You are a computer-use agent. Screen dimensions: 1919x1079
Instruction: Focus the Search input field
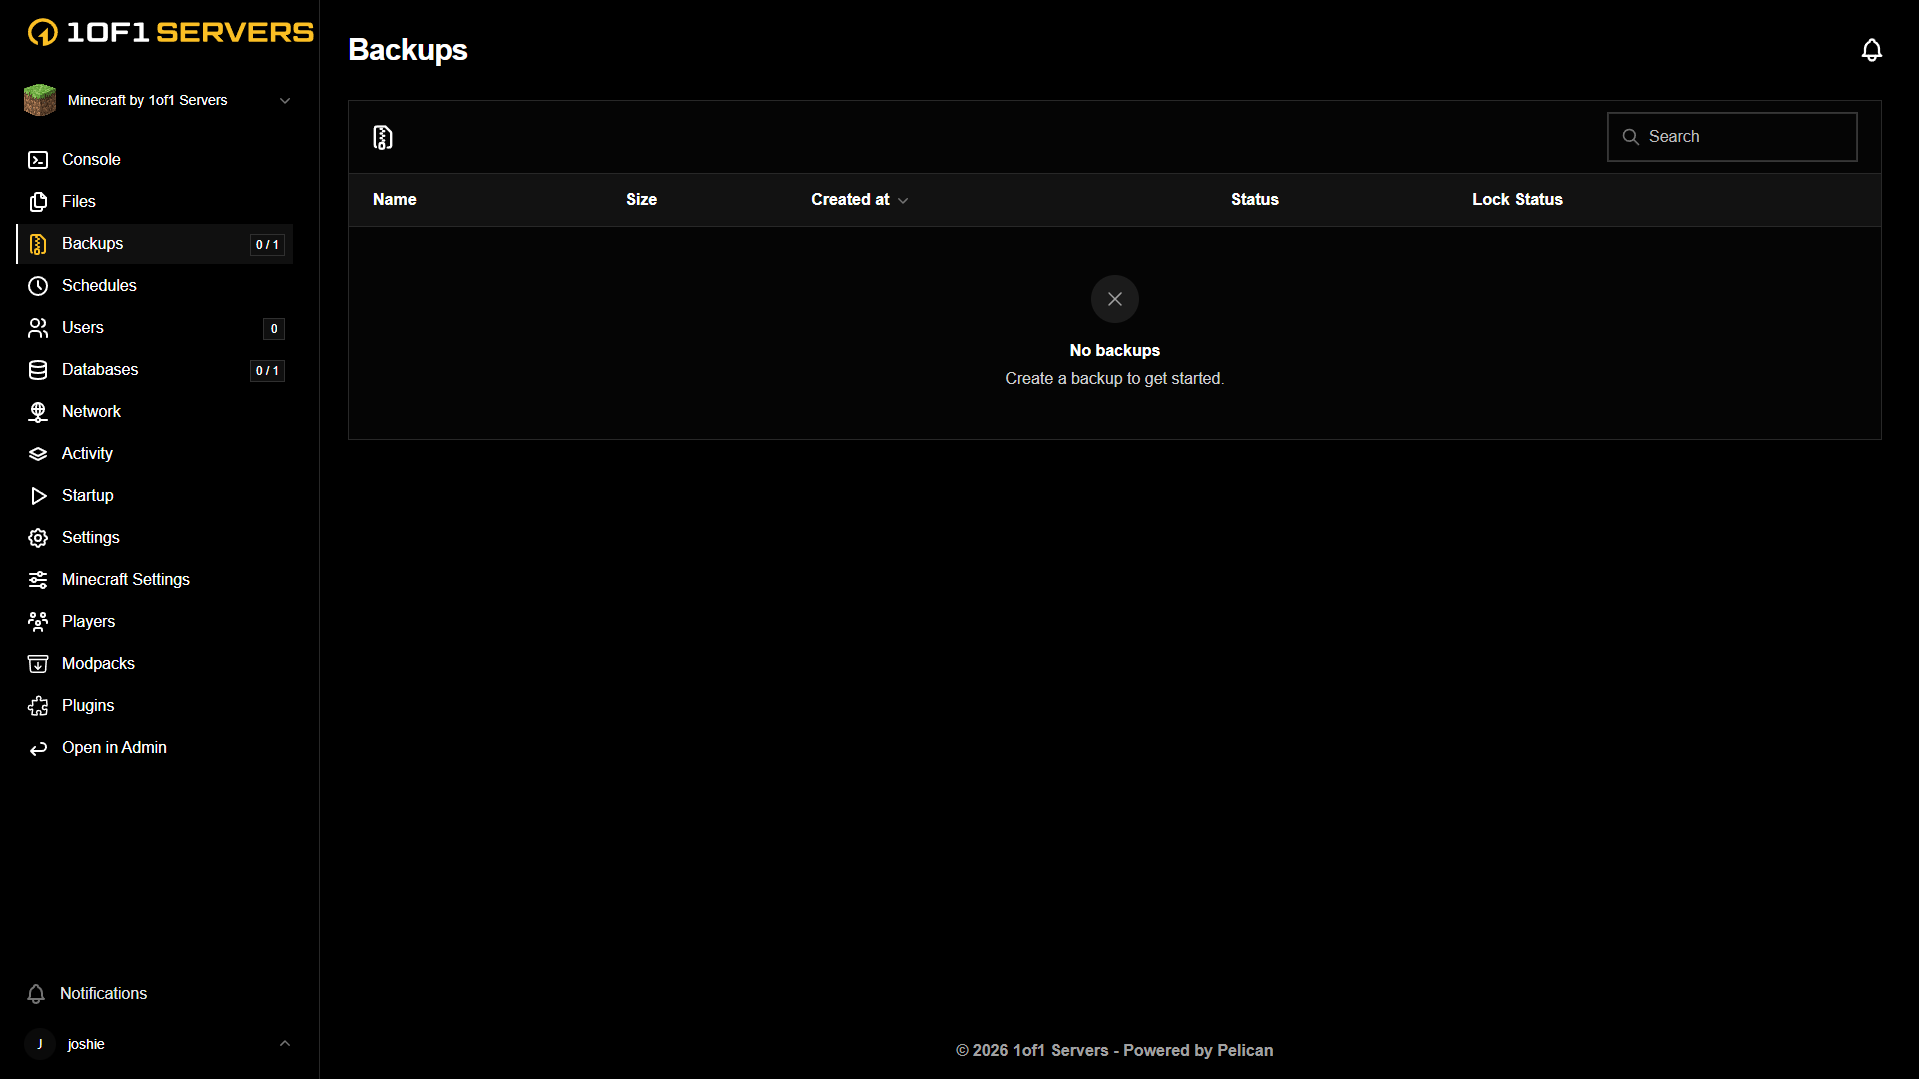click(1732, 137)
